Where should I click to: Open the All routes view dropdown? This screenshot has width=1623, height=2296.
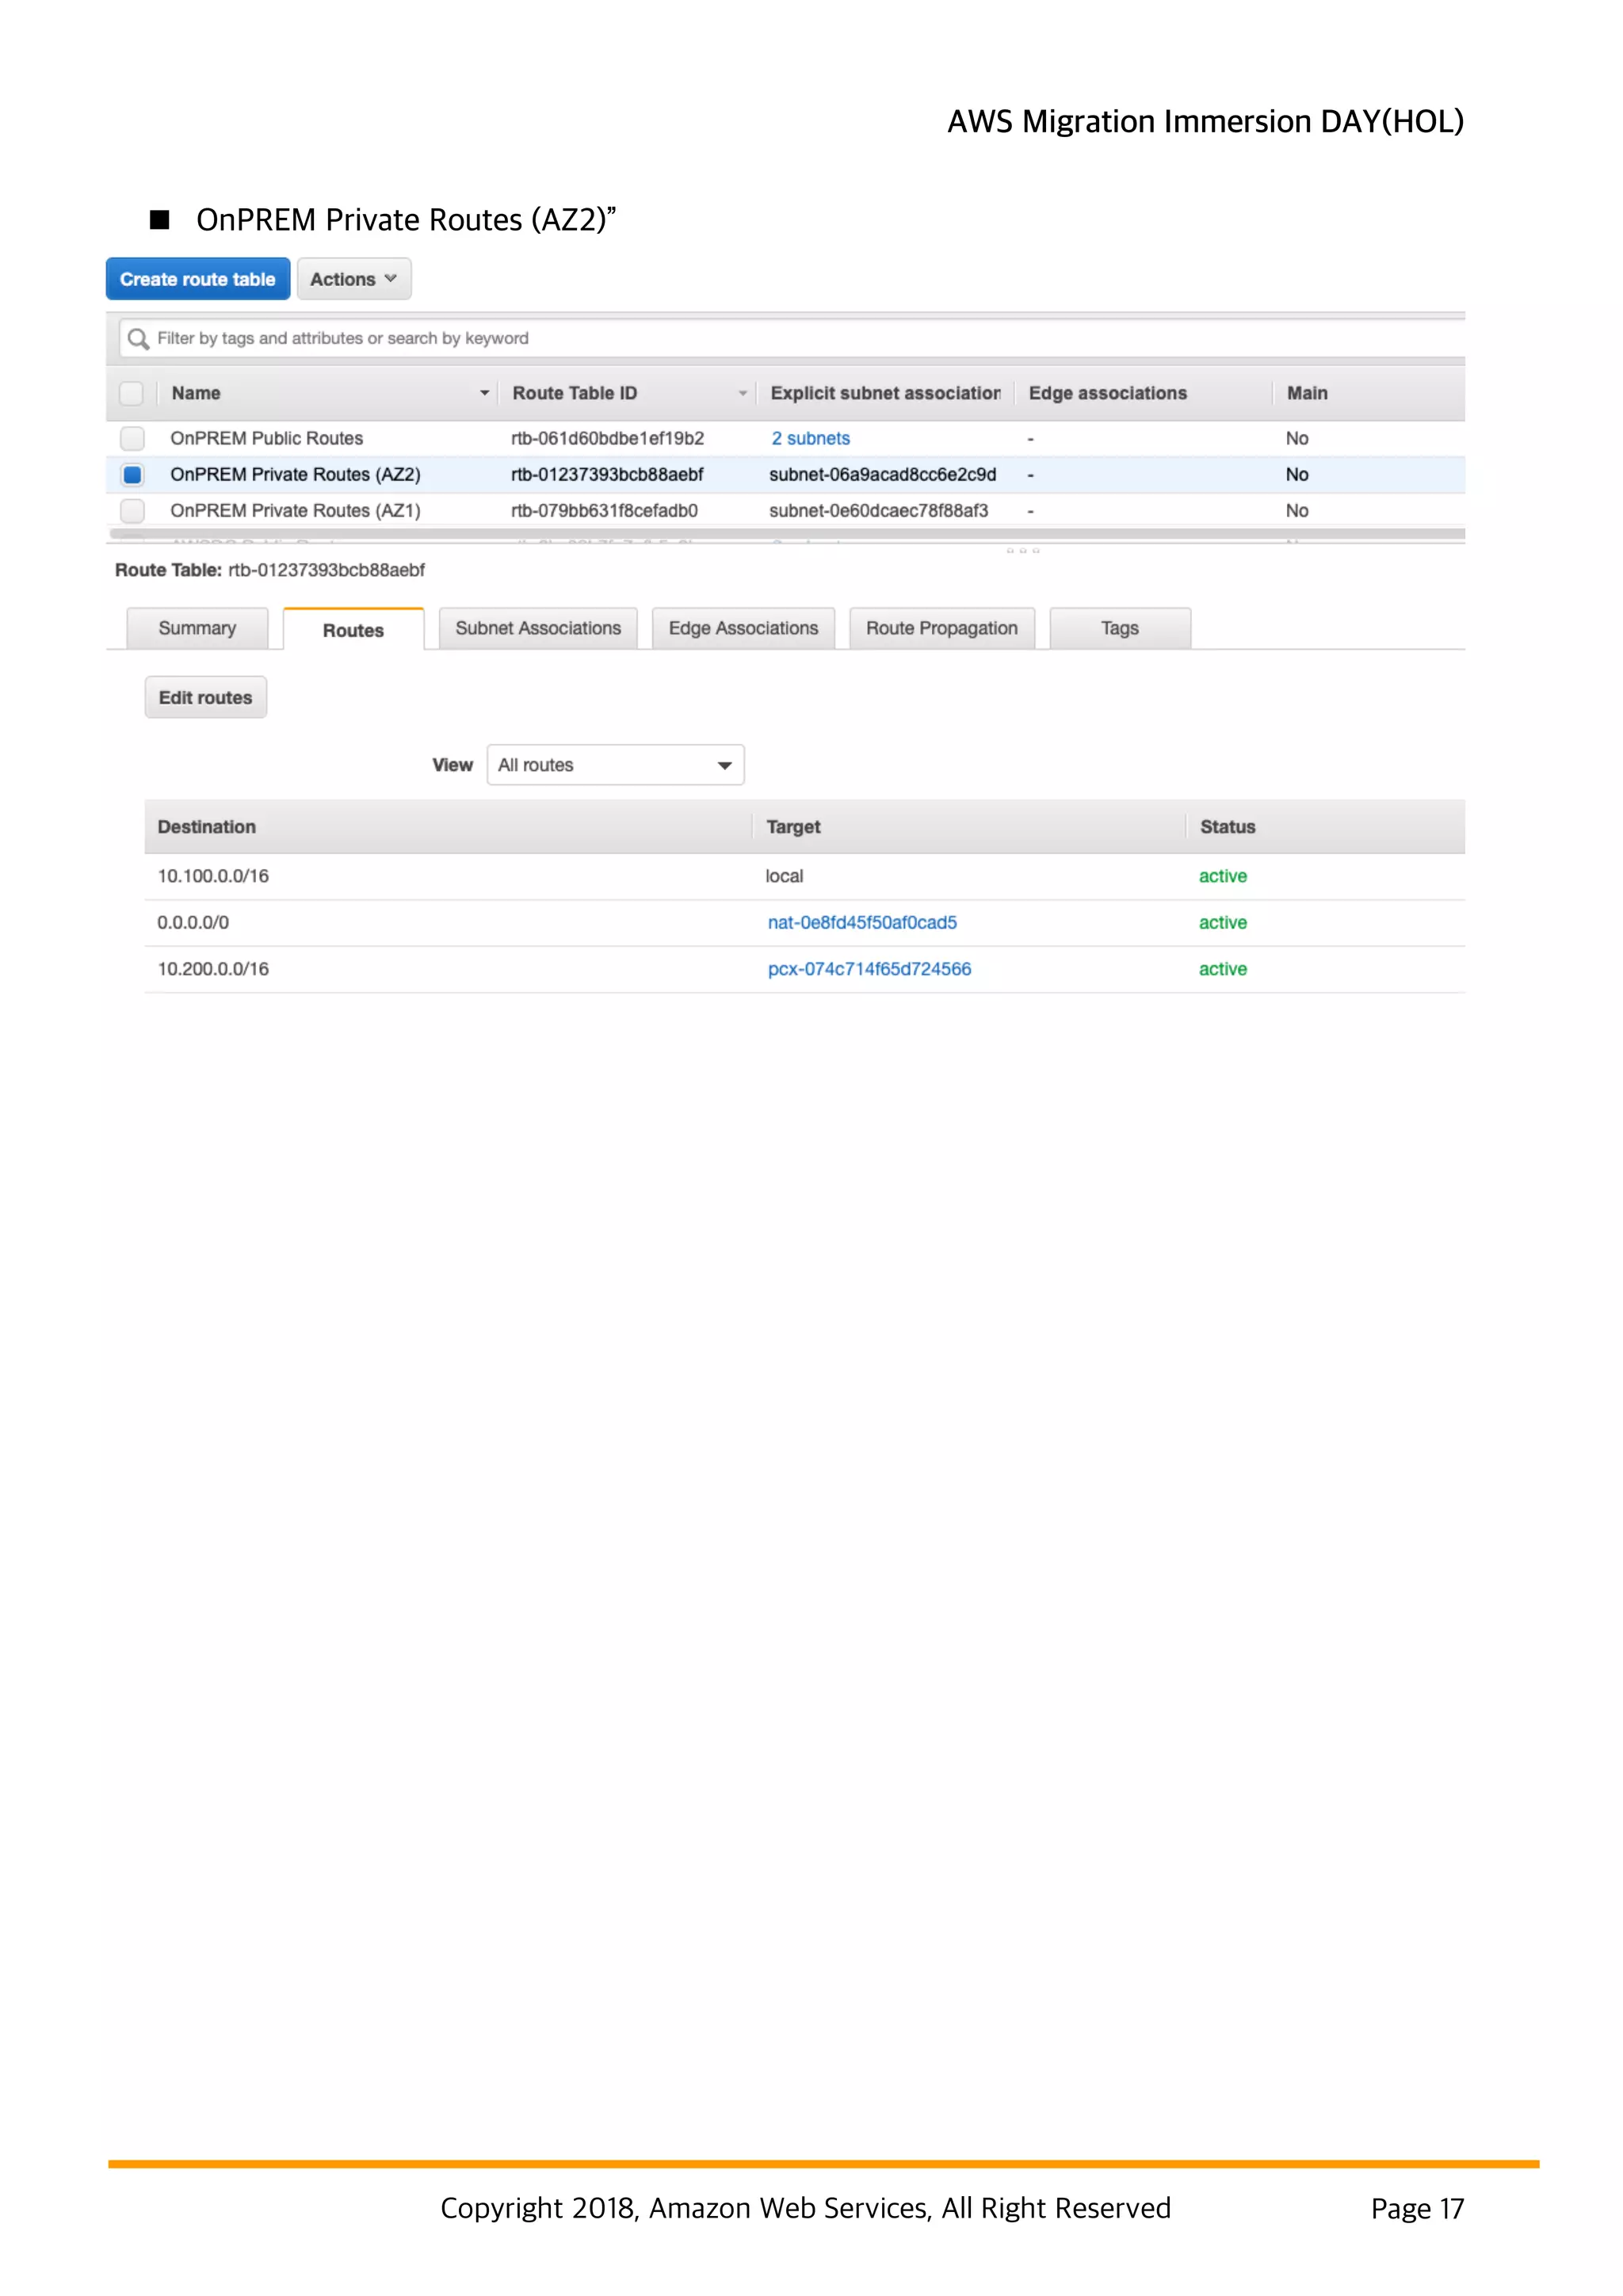(615, 765)
